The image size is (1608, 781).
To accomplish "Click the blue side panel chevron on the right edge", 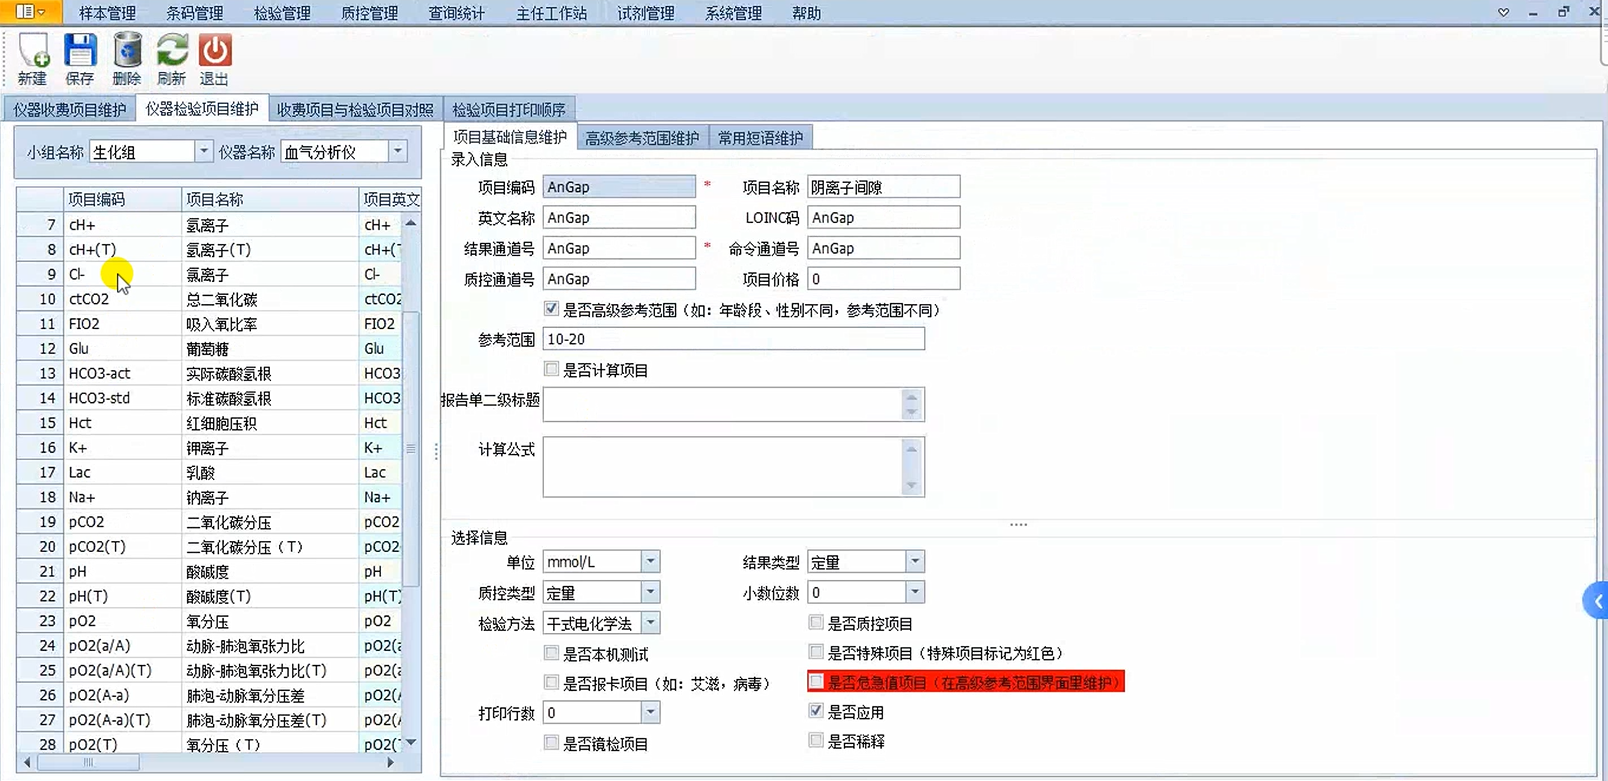I will click(x=1596, y=601).
